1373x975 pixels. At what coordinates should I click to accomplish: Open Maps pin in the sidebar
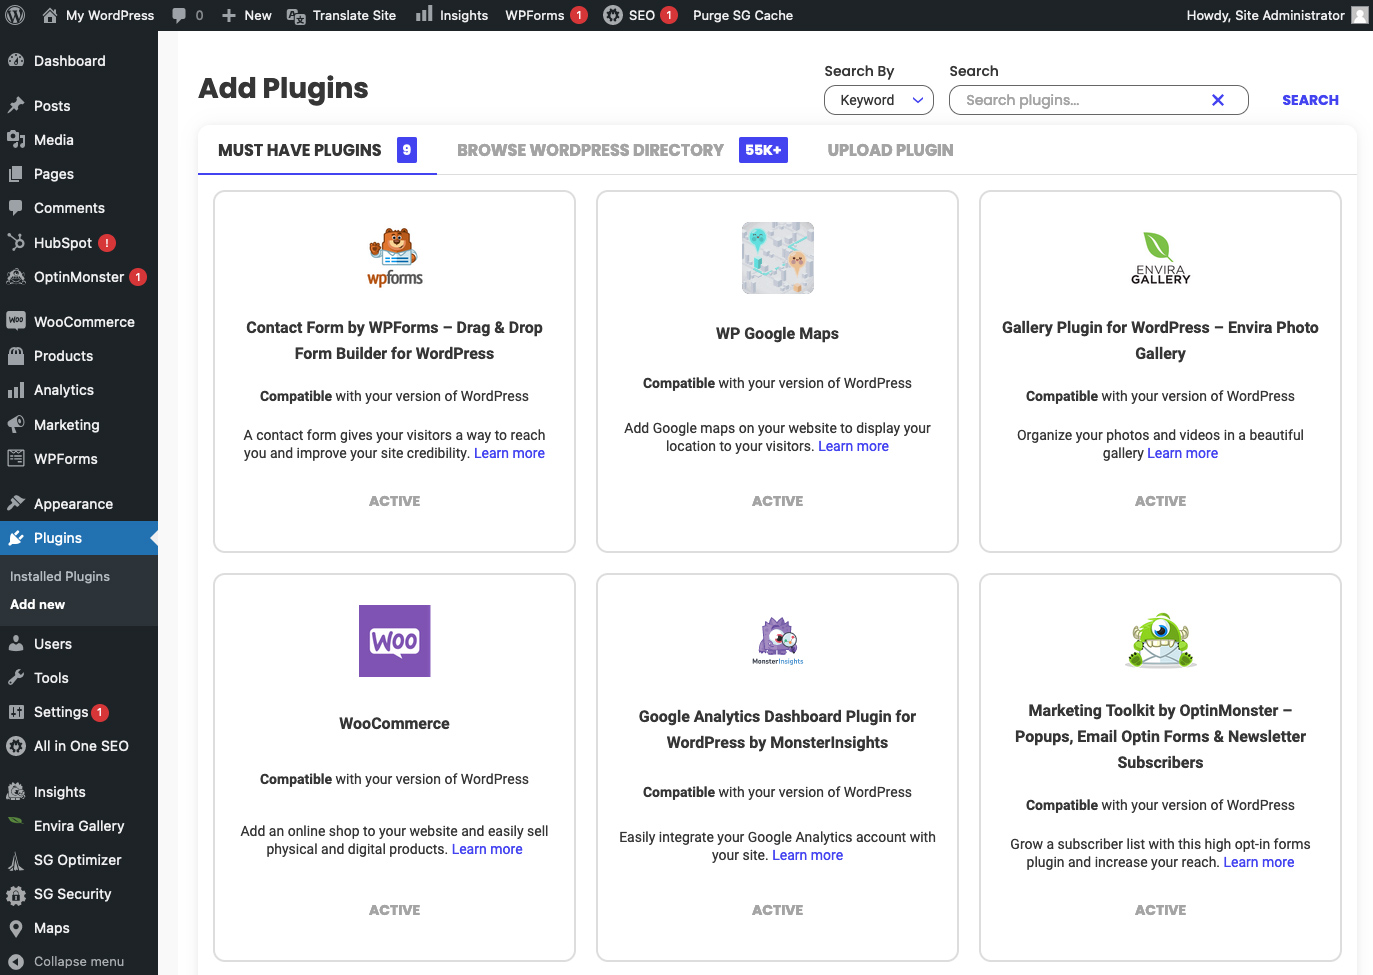point(15,928)
